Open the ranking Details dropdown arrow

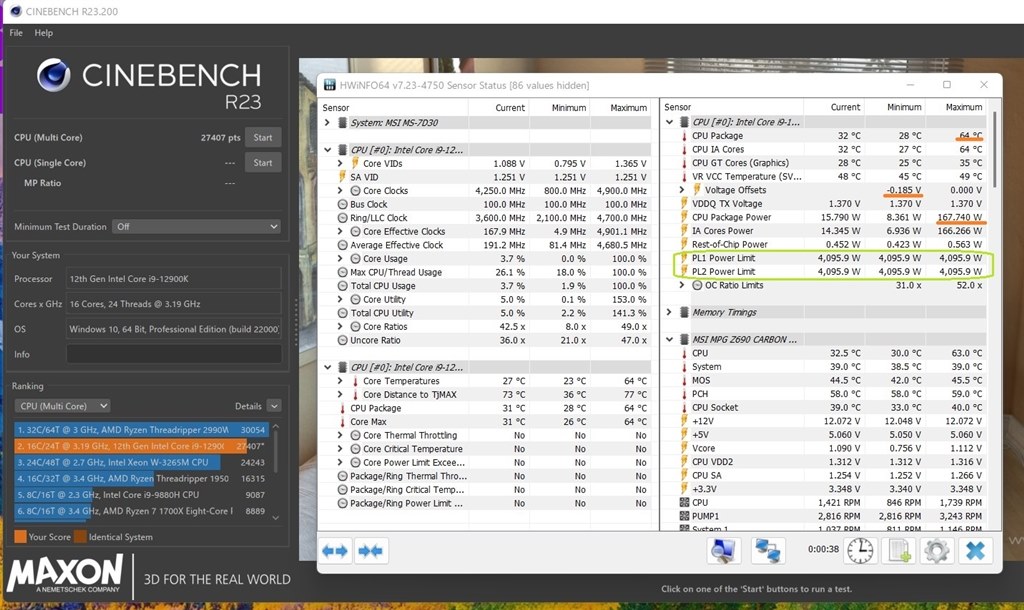(x=274, y=406)
